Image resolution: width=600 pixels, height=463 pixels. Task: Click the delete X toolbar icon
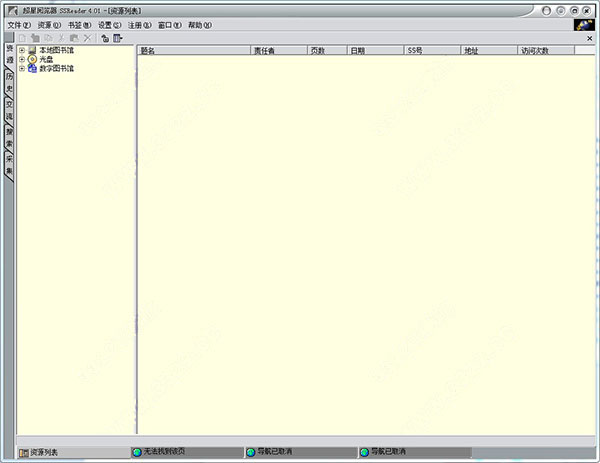coord(88,38)
